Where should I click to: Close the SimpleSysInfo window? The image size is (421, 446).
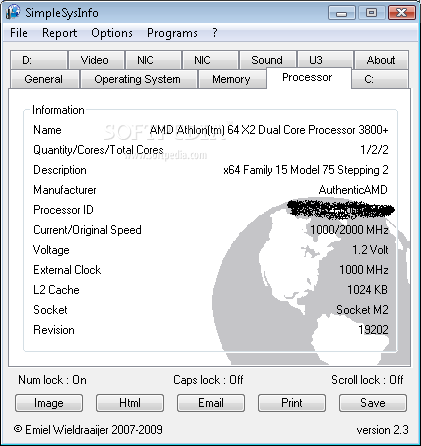402,13
